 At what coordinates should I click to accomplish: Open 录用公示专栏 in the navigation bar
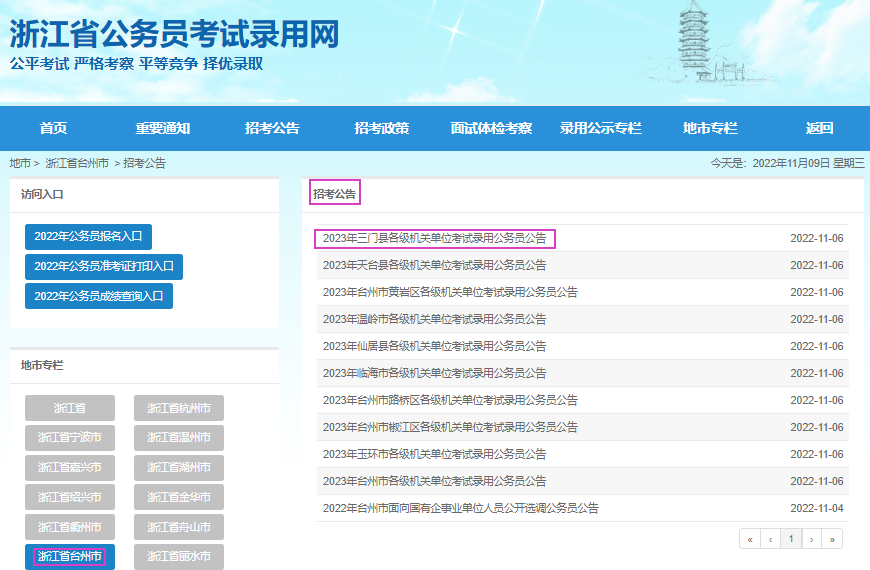(x=600, y=128)
